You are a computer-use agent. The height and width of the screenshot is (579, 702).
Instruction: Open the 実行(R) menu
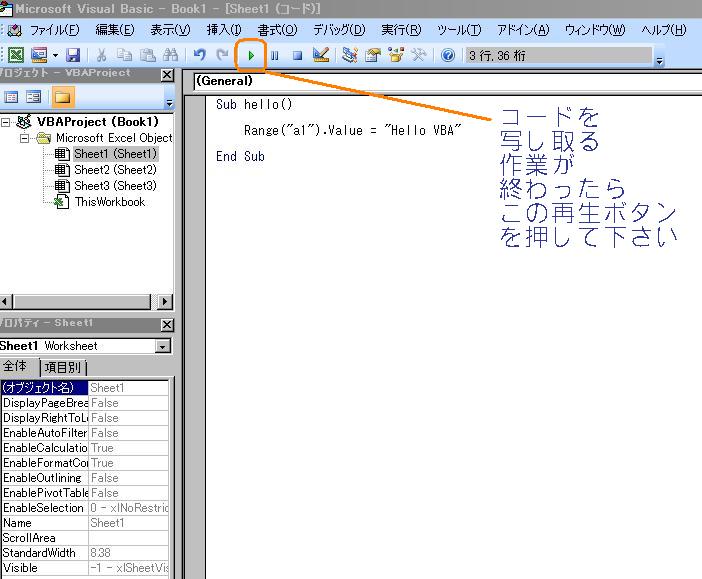(x=401, y=30)
